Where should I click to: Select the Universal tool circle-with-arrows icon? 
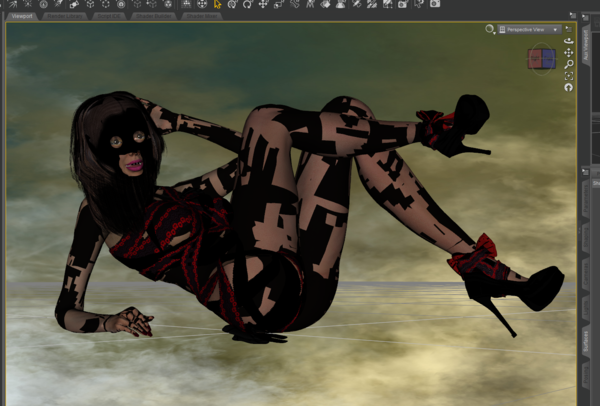click(232, 4)
